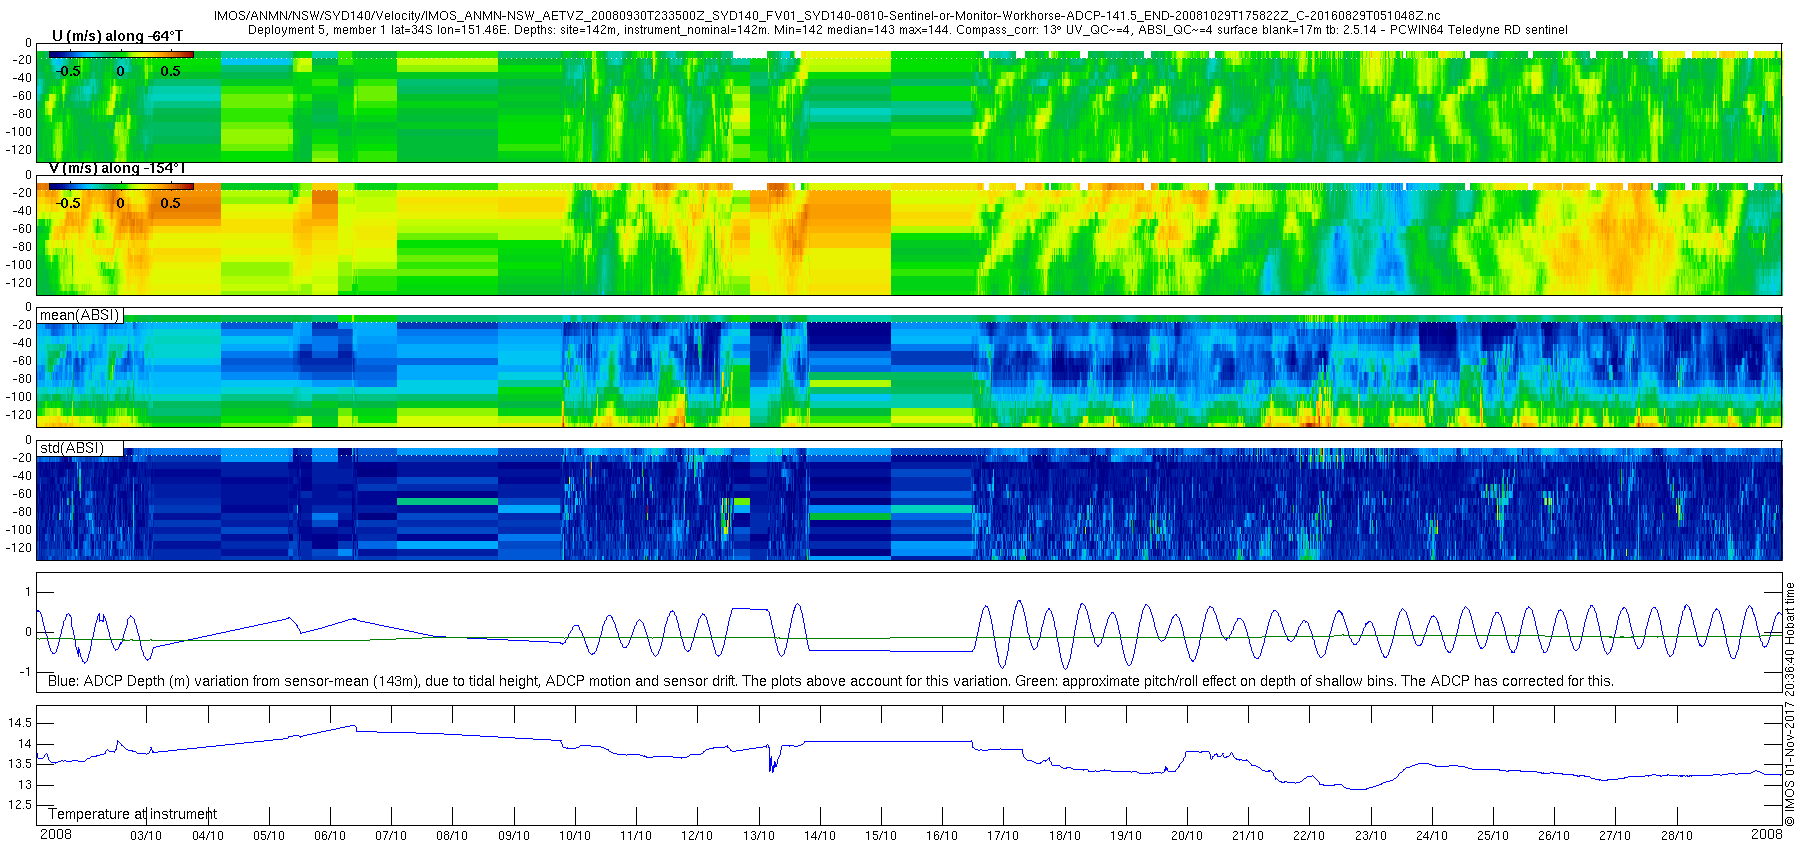Click the '2008' year label at left end
Screen dimensions: 1800x850
56,834
